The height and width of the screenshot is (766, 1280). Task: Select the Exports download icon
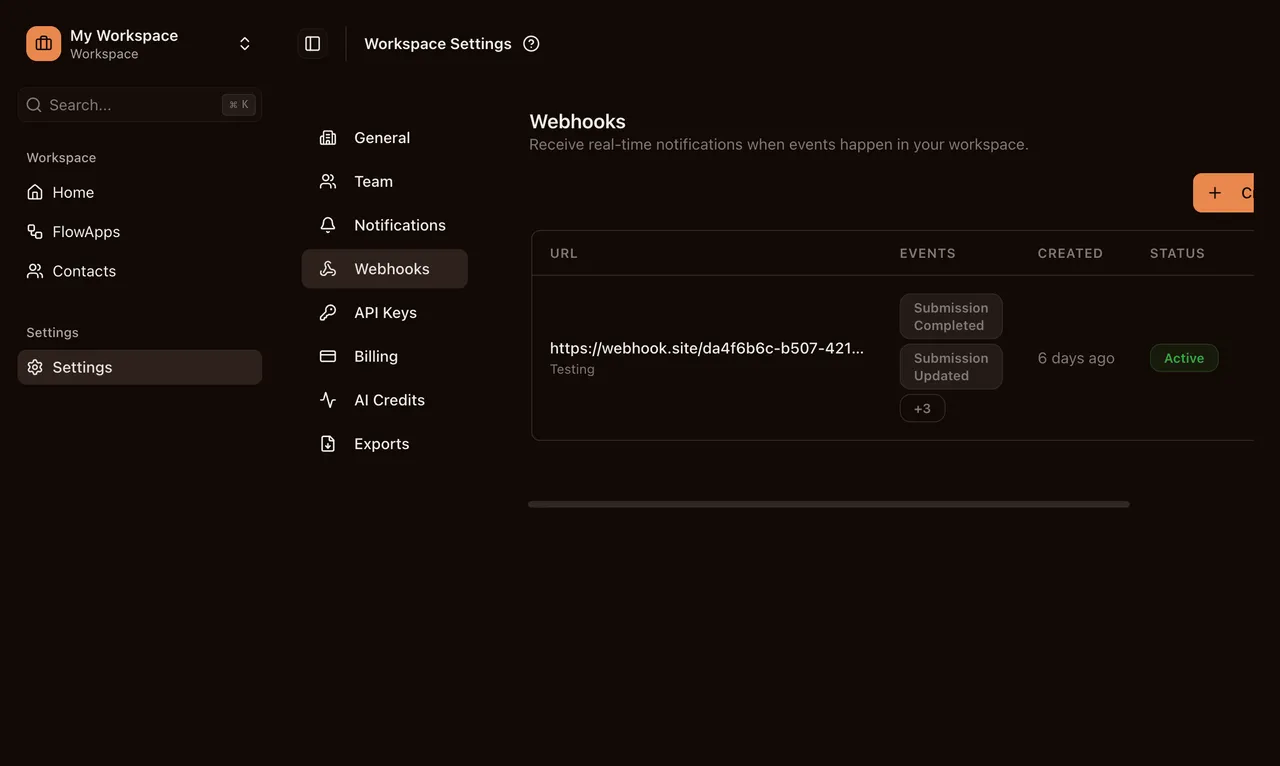328,443
